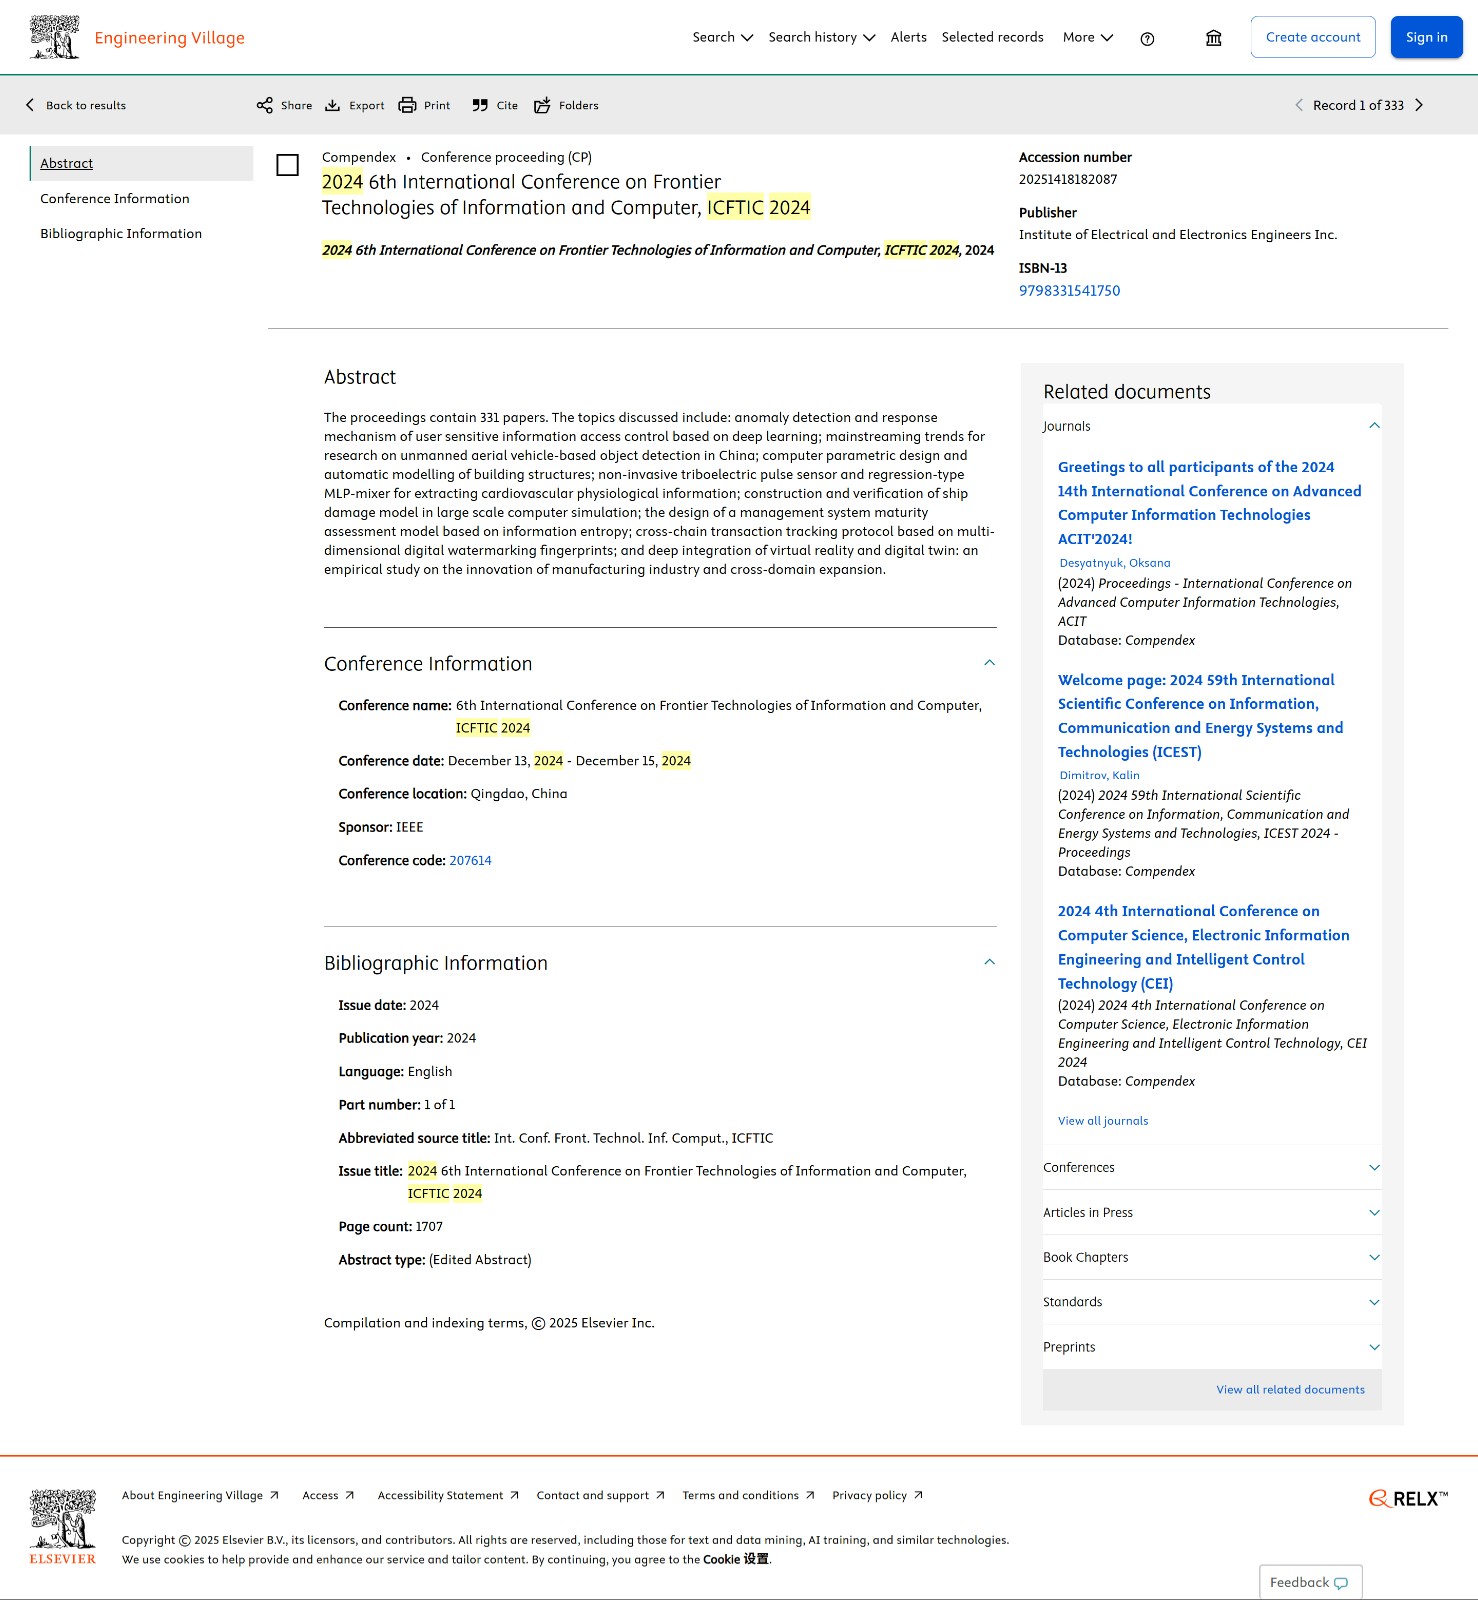
Task: Open the Search dropdown menu
Action: [722, 37]
